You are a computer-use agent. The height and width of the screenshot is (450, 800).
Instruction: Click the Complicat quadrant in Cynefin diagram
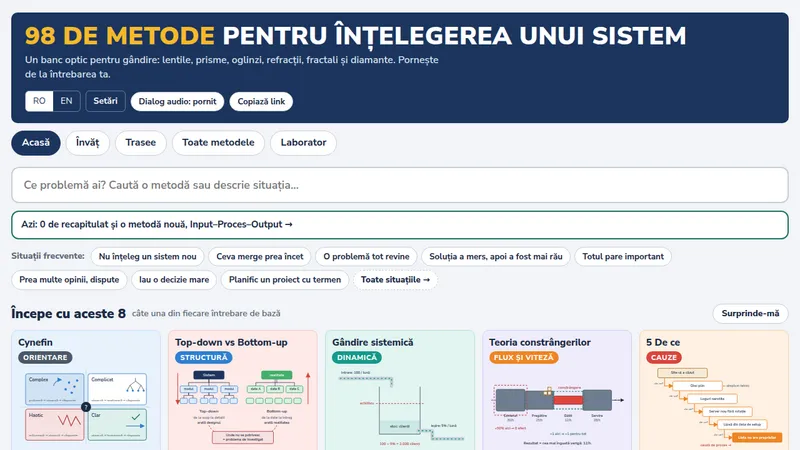tap(117, 389)
